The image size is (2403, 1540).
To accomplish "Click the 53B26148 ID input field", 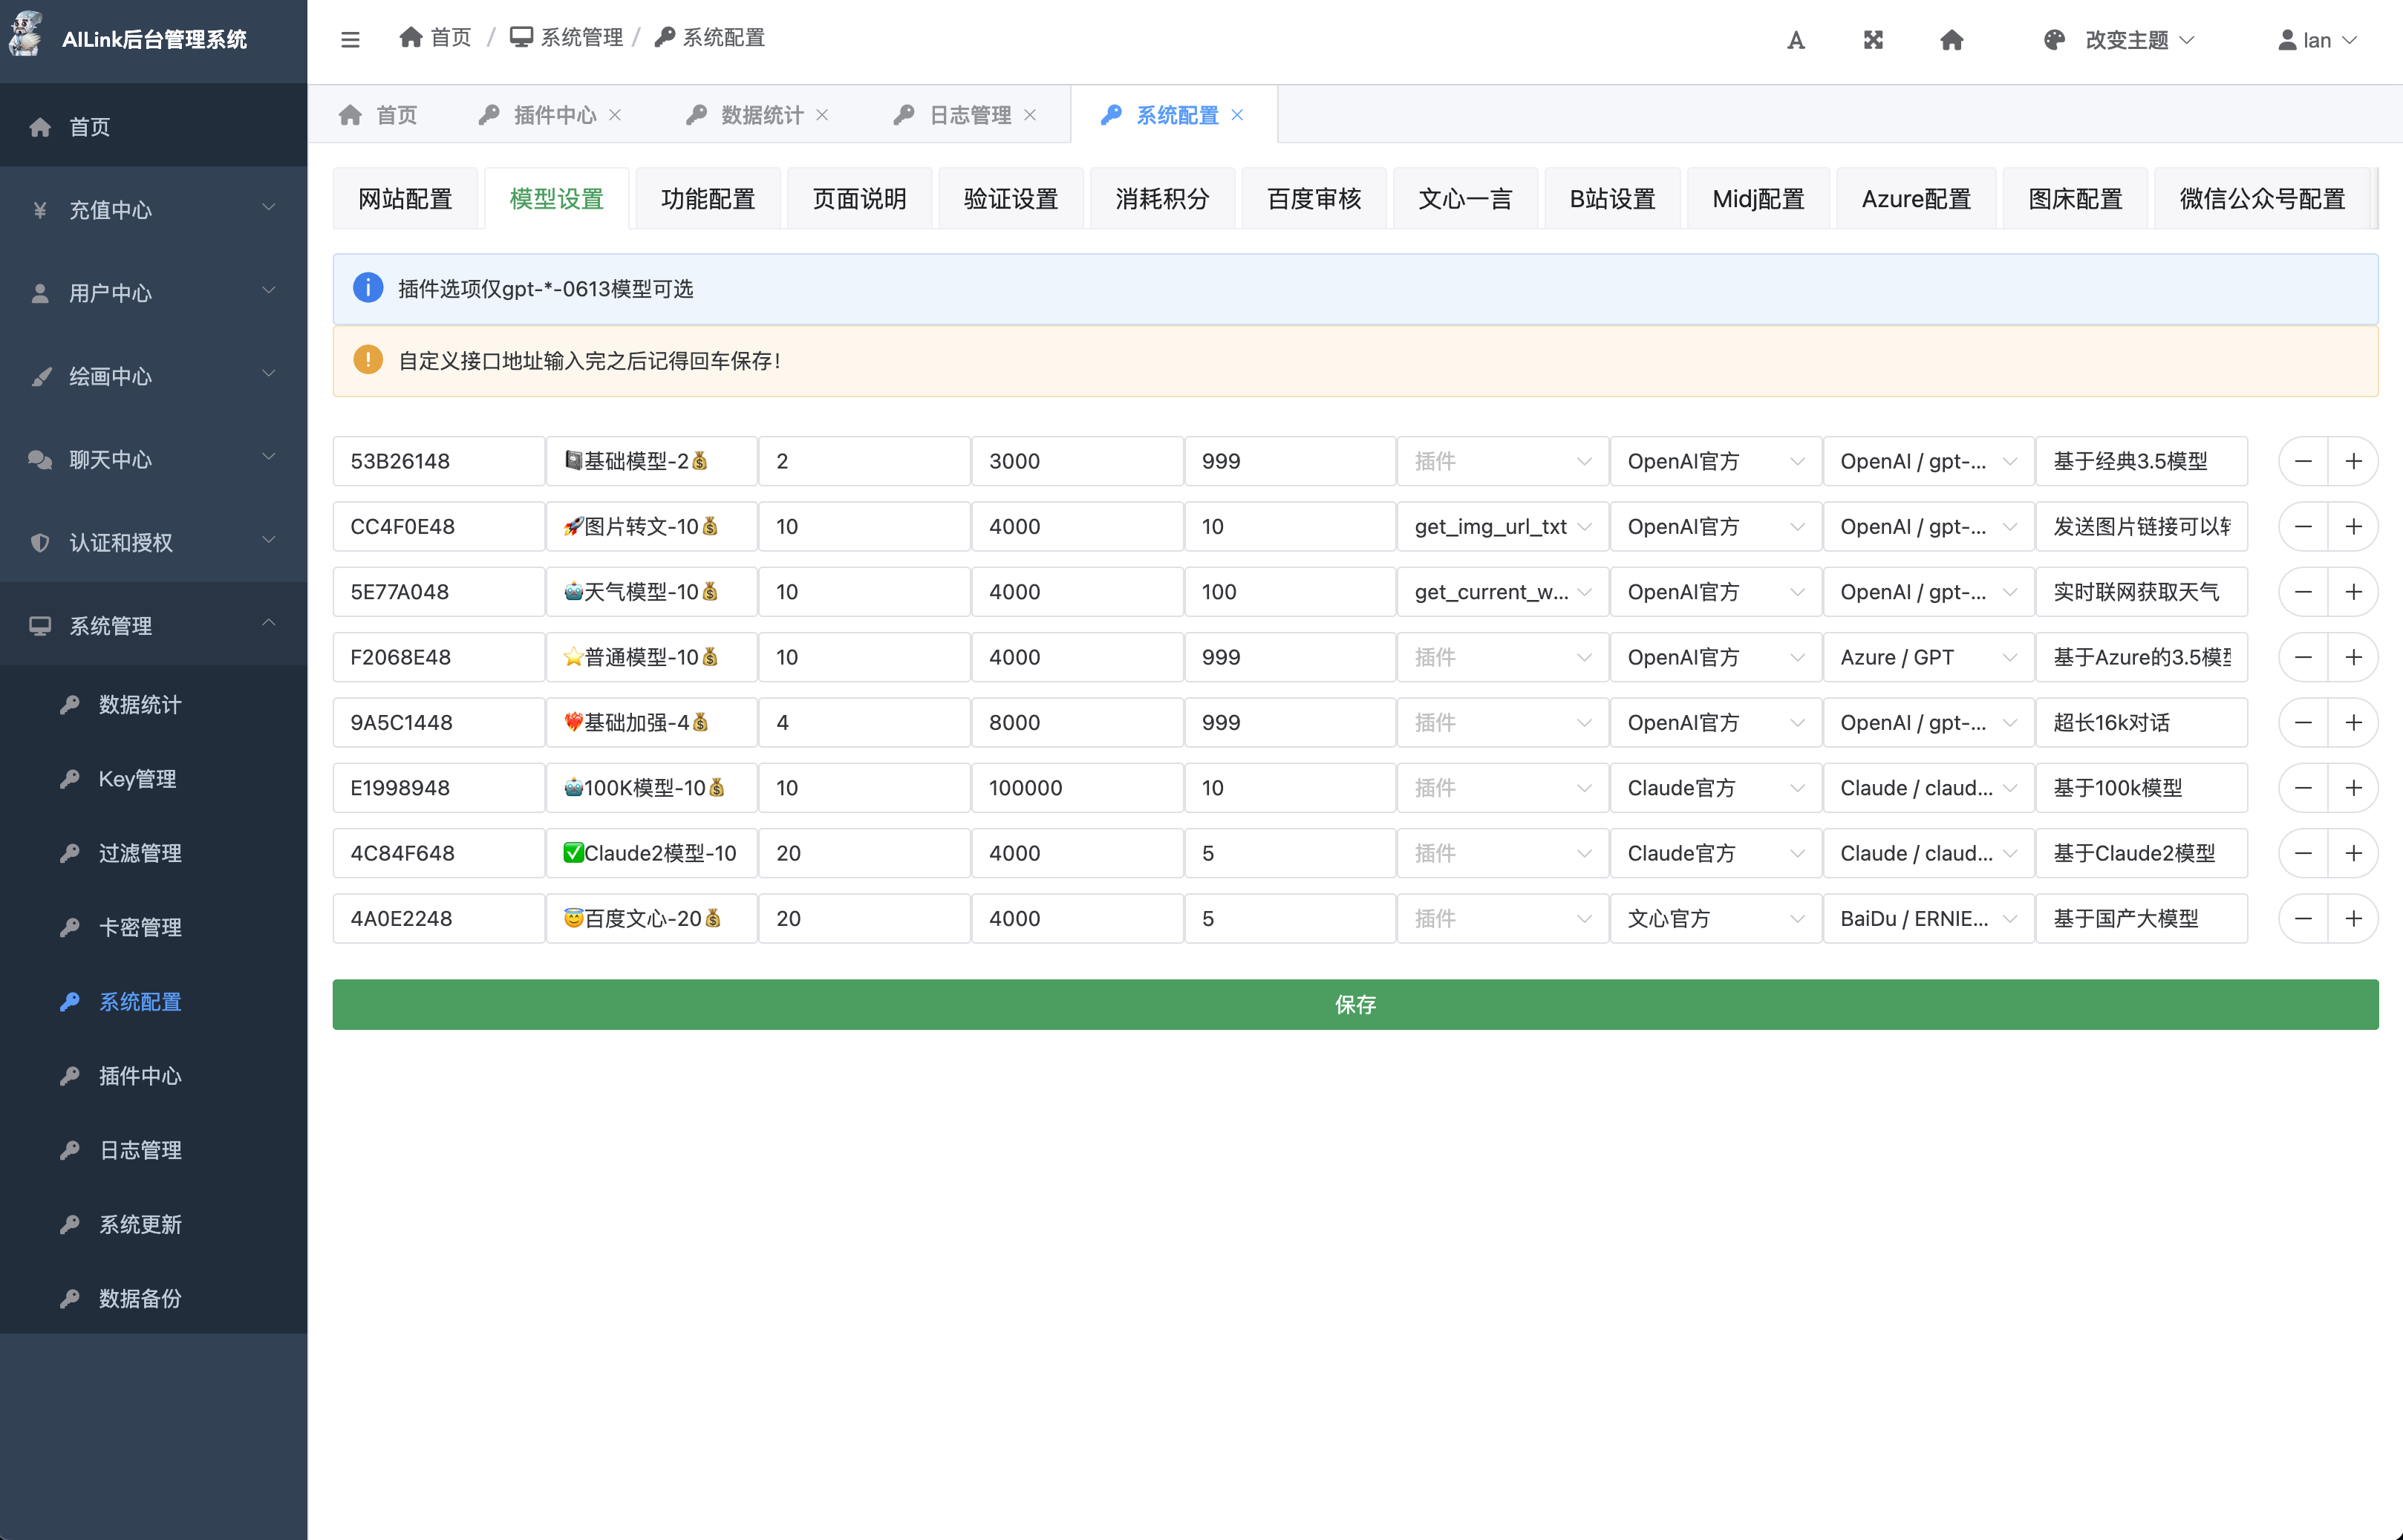I will point(439,461).
